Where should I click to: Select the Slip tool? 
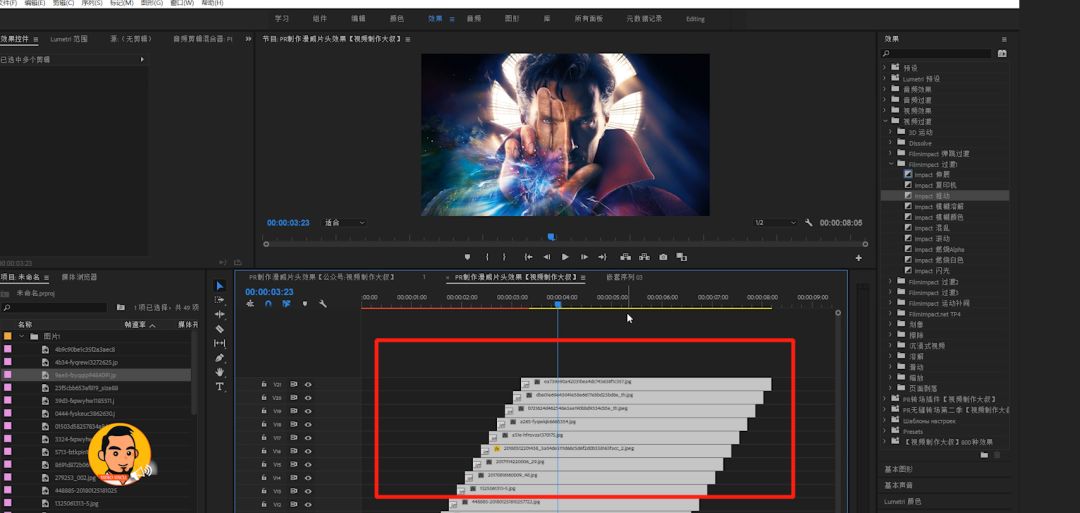[x=220, y=343]
